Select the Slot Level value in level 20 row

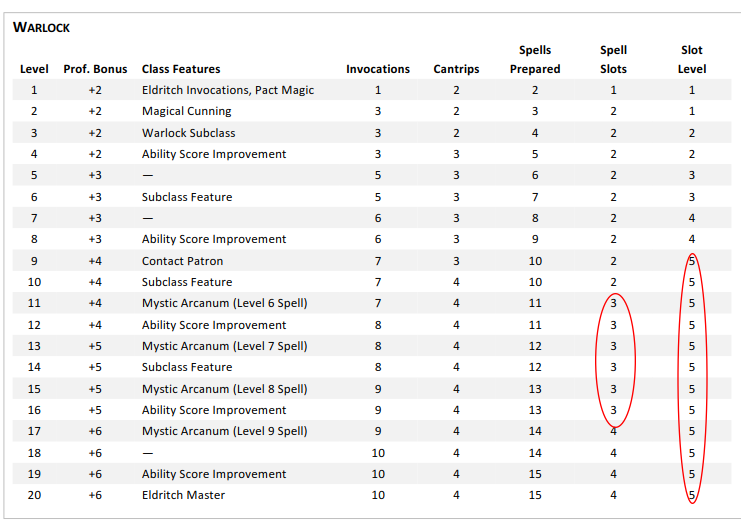692,495
